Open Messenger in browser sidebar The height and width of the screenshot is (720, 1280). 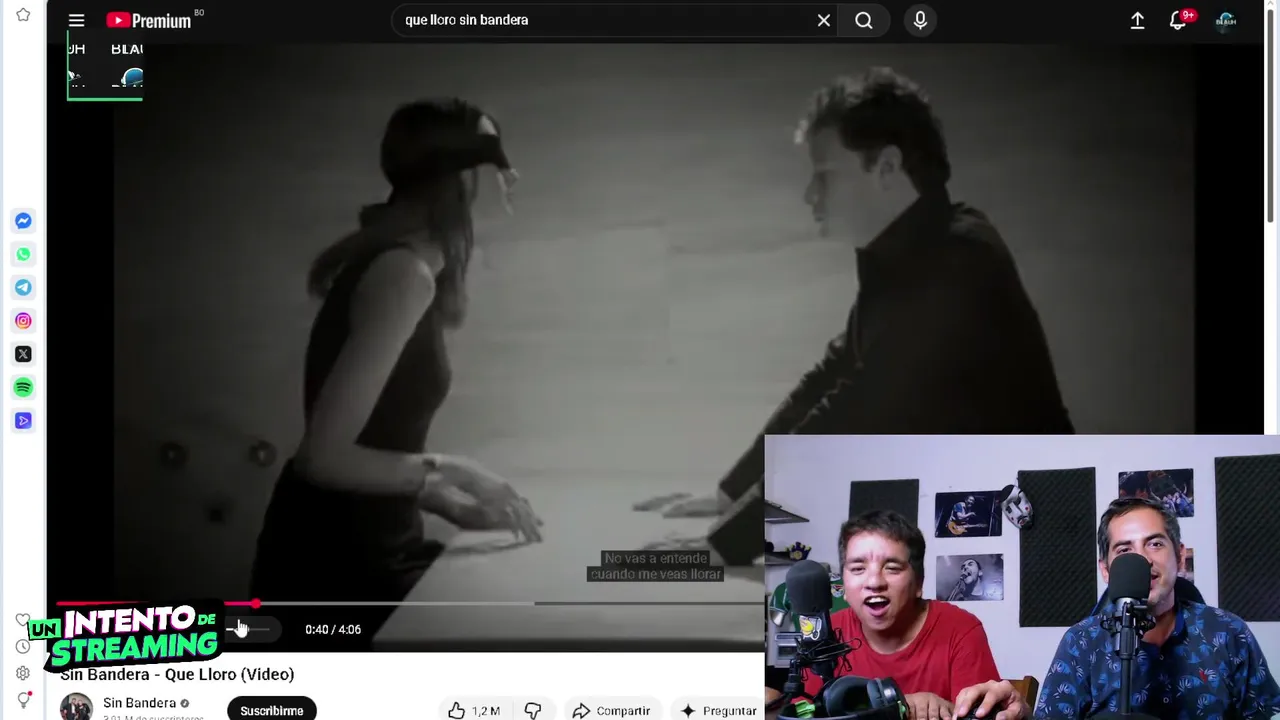click(x=23, y=221)
